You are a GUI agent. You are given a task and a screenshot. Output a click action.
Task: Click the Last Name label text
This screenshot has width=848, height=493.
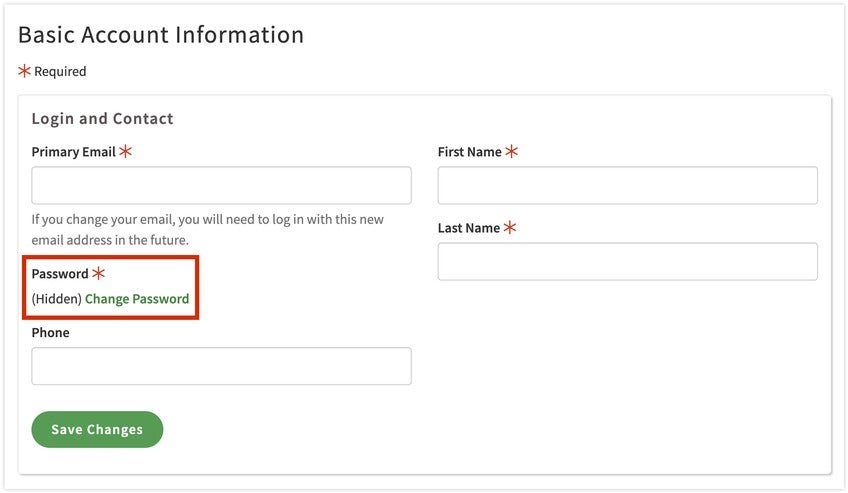pos(468,228)
